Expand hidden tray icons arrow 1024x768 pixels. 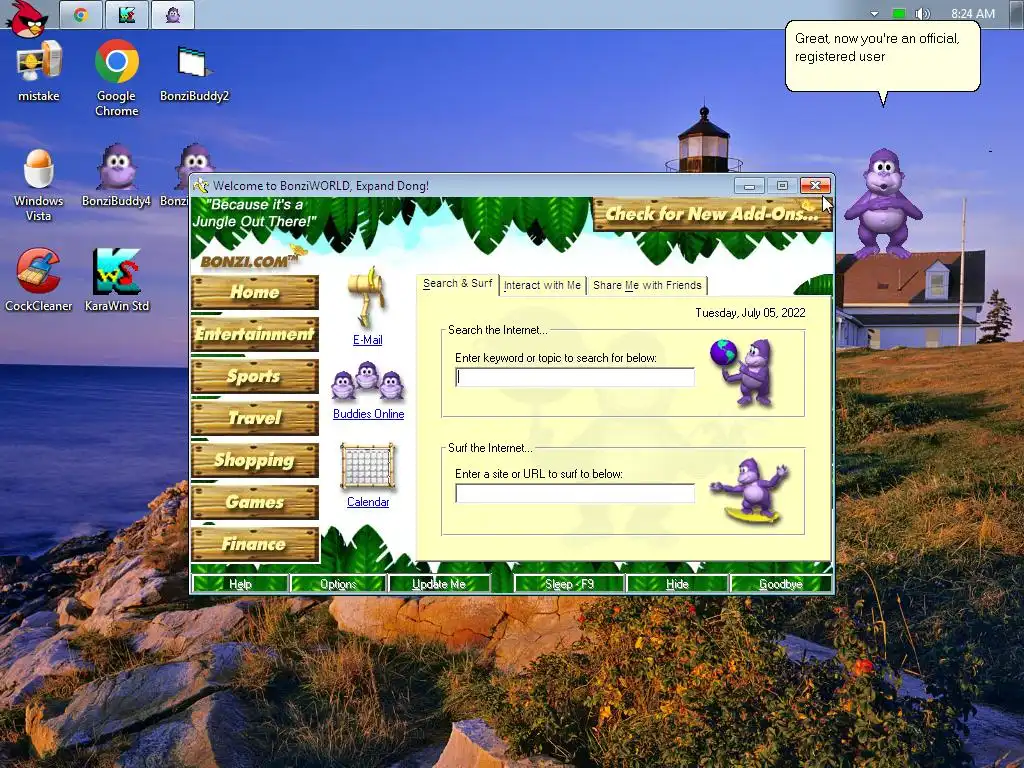coord(874,14)
